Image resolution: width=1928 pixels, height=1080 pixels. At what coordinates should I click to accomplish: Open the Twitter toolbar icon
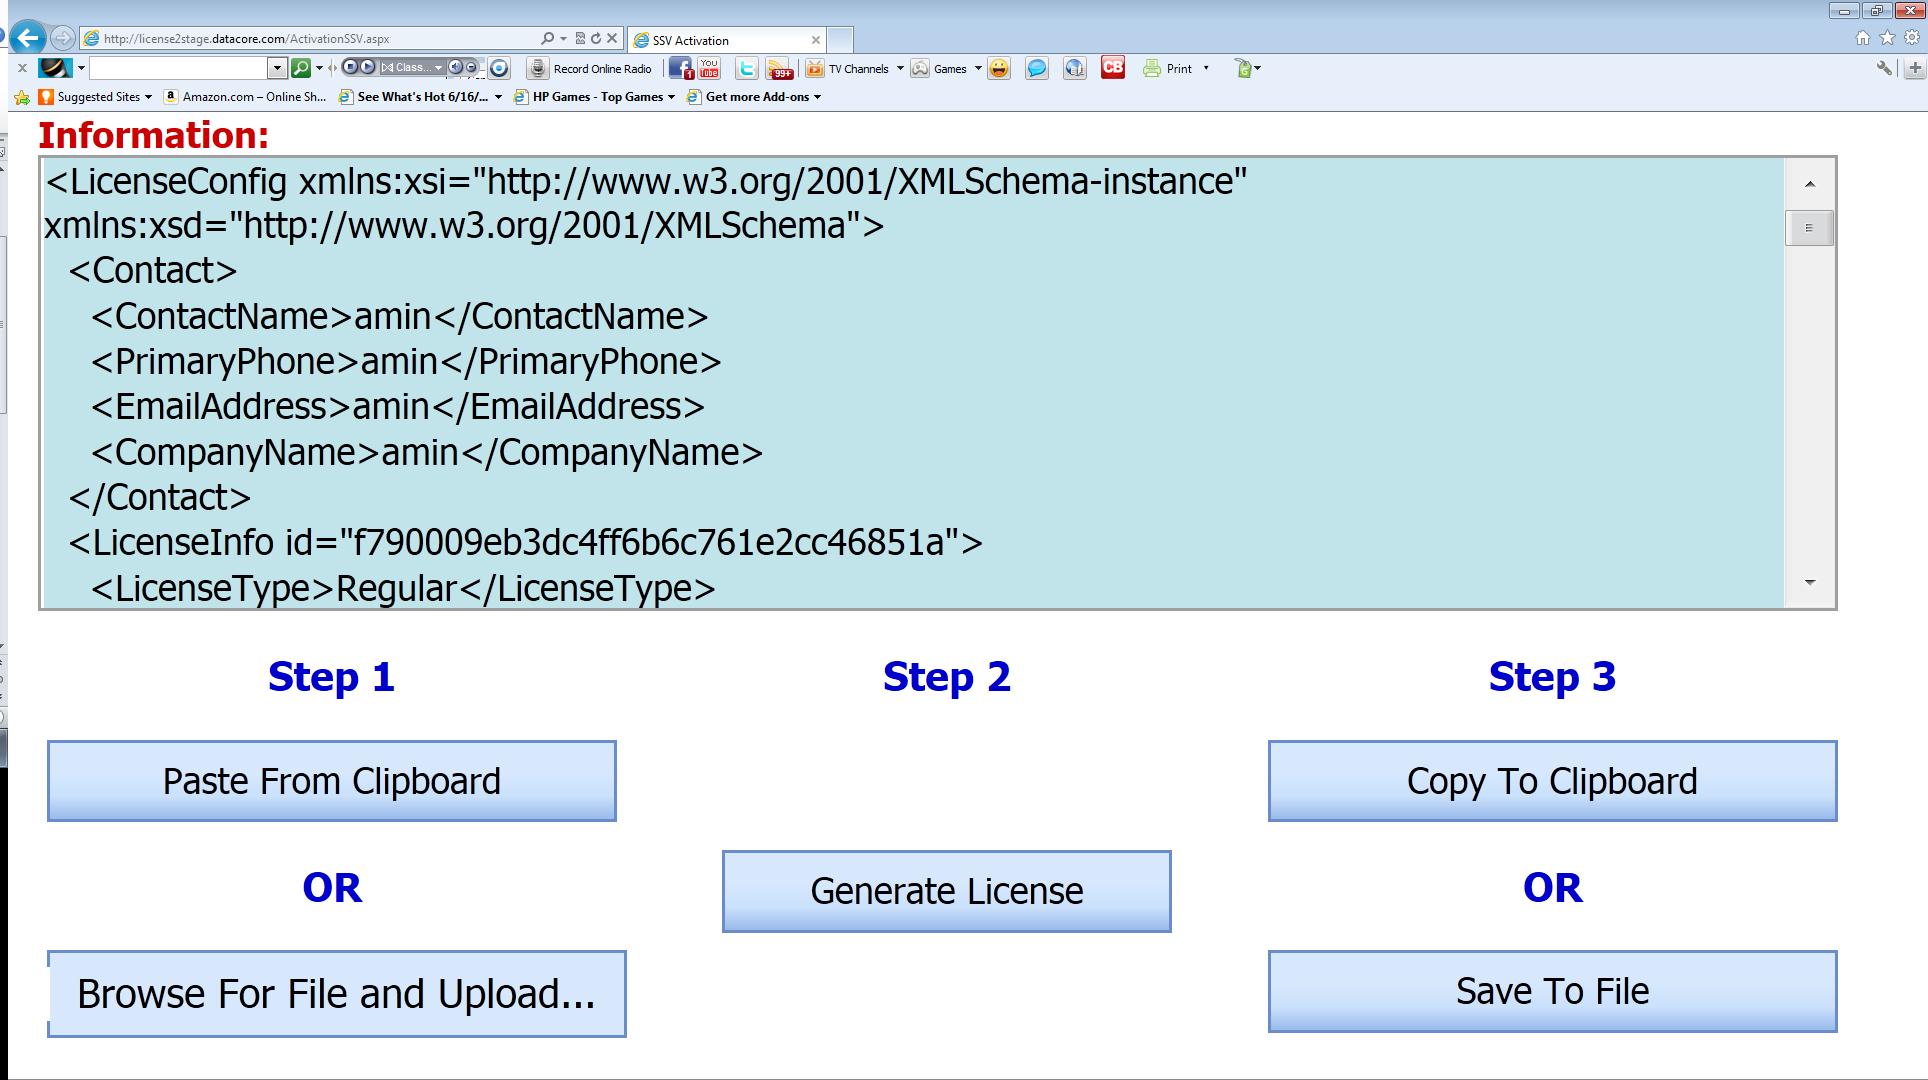[746, 68]
